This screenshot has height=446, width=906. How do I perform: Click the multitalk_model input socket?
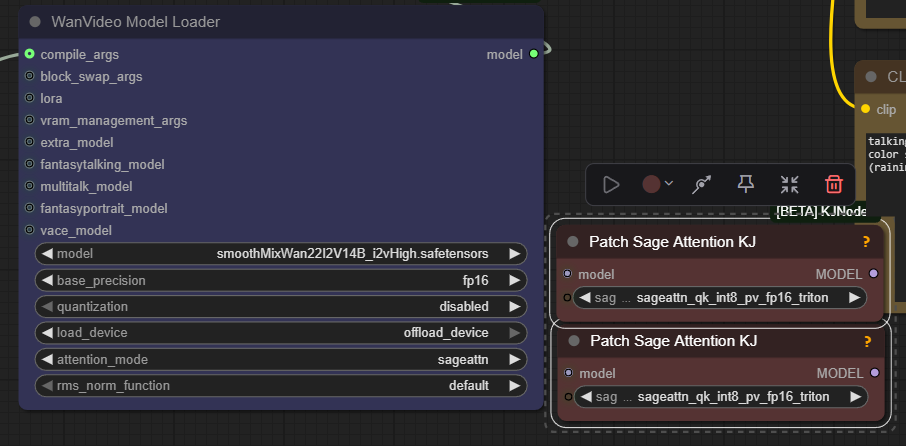(x=29, y=186)
